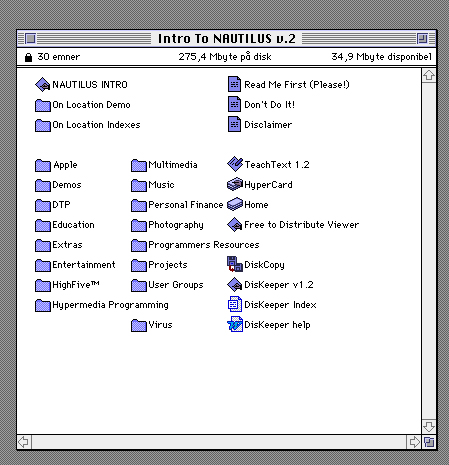Click the window zoom box in title bar
The width and height of the screenshot is (449, 465).
(422, 39)
